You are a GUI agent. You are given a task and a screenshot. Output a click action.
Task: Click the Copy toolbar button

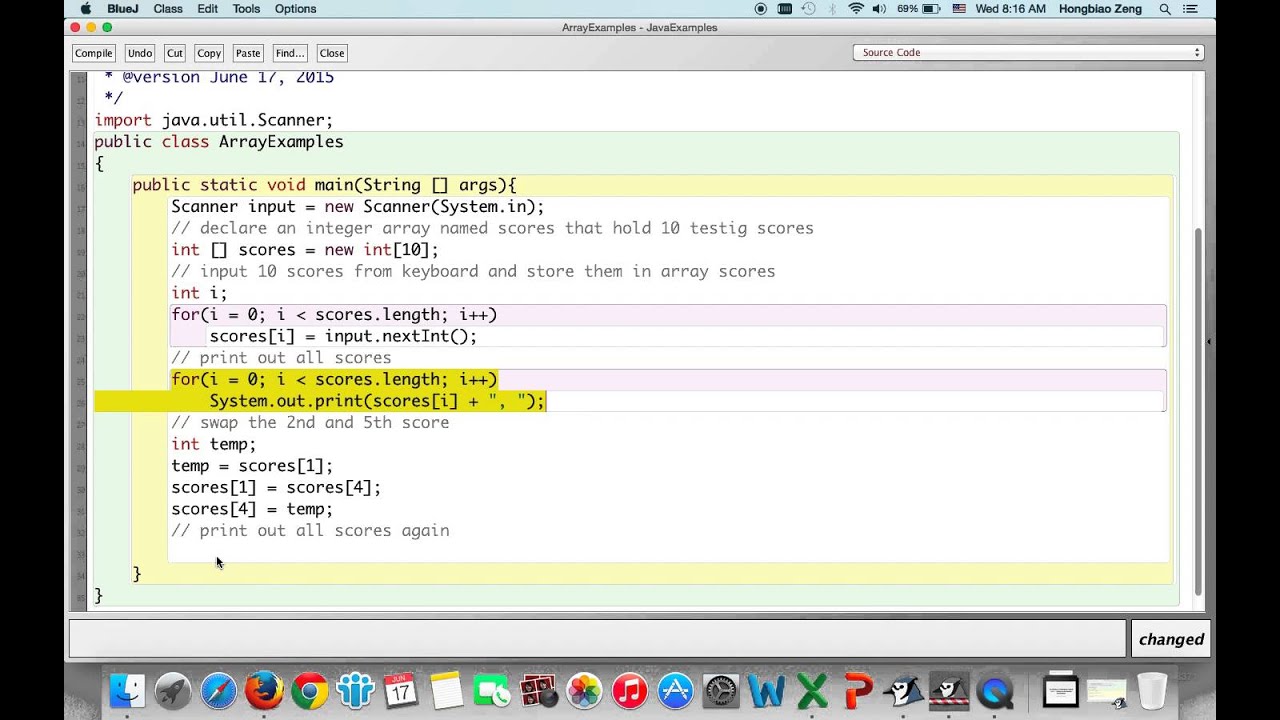click(209, 53)
